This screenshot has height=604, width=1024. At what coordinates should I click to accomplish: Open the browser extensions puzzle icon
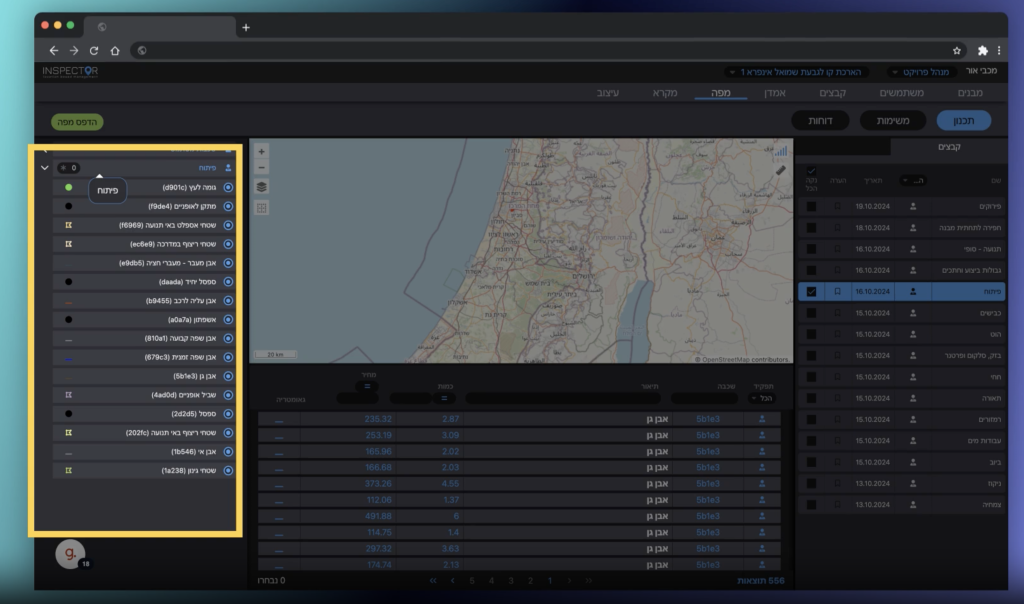[x=982, y=50]
